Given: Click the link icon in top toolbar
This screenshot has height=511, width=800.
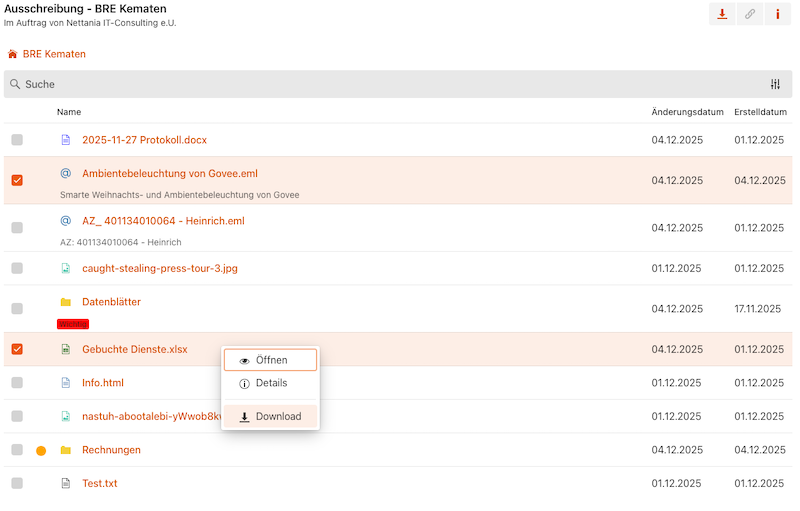Looking at the screenshot, I should point(750,14).
